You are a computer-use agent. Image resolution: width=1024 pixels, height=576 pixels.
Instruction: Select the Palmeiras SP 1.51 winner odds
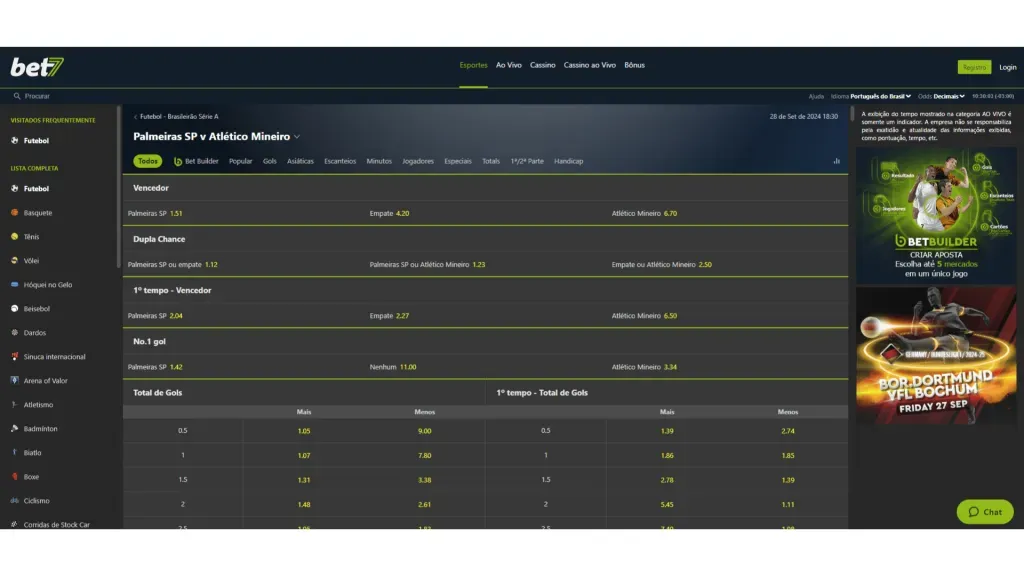pos(176,213)
